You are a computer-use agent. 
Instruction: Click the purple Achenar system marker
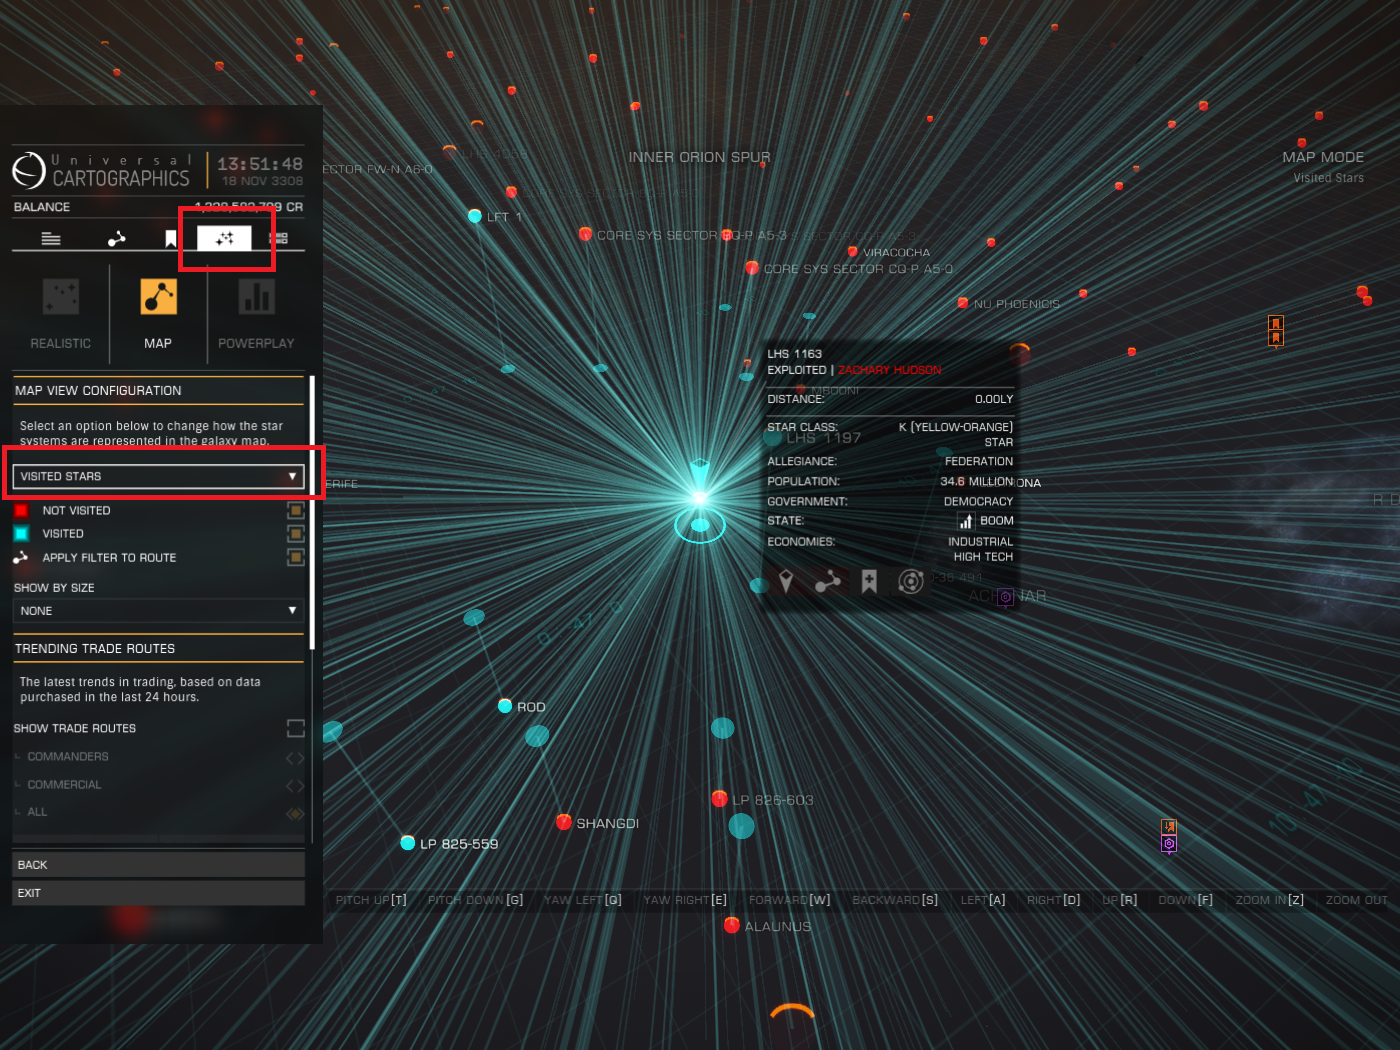click(x=1006, y=596)
